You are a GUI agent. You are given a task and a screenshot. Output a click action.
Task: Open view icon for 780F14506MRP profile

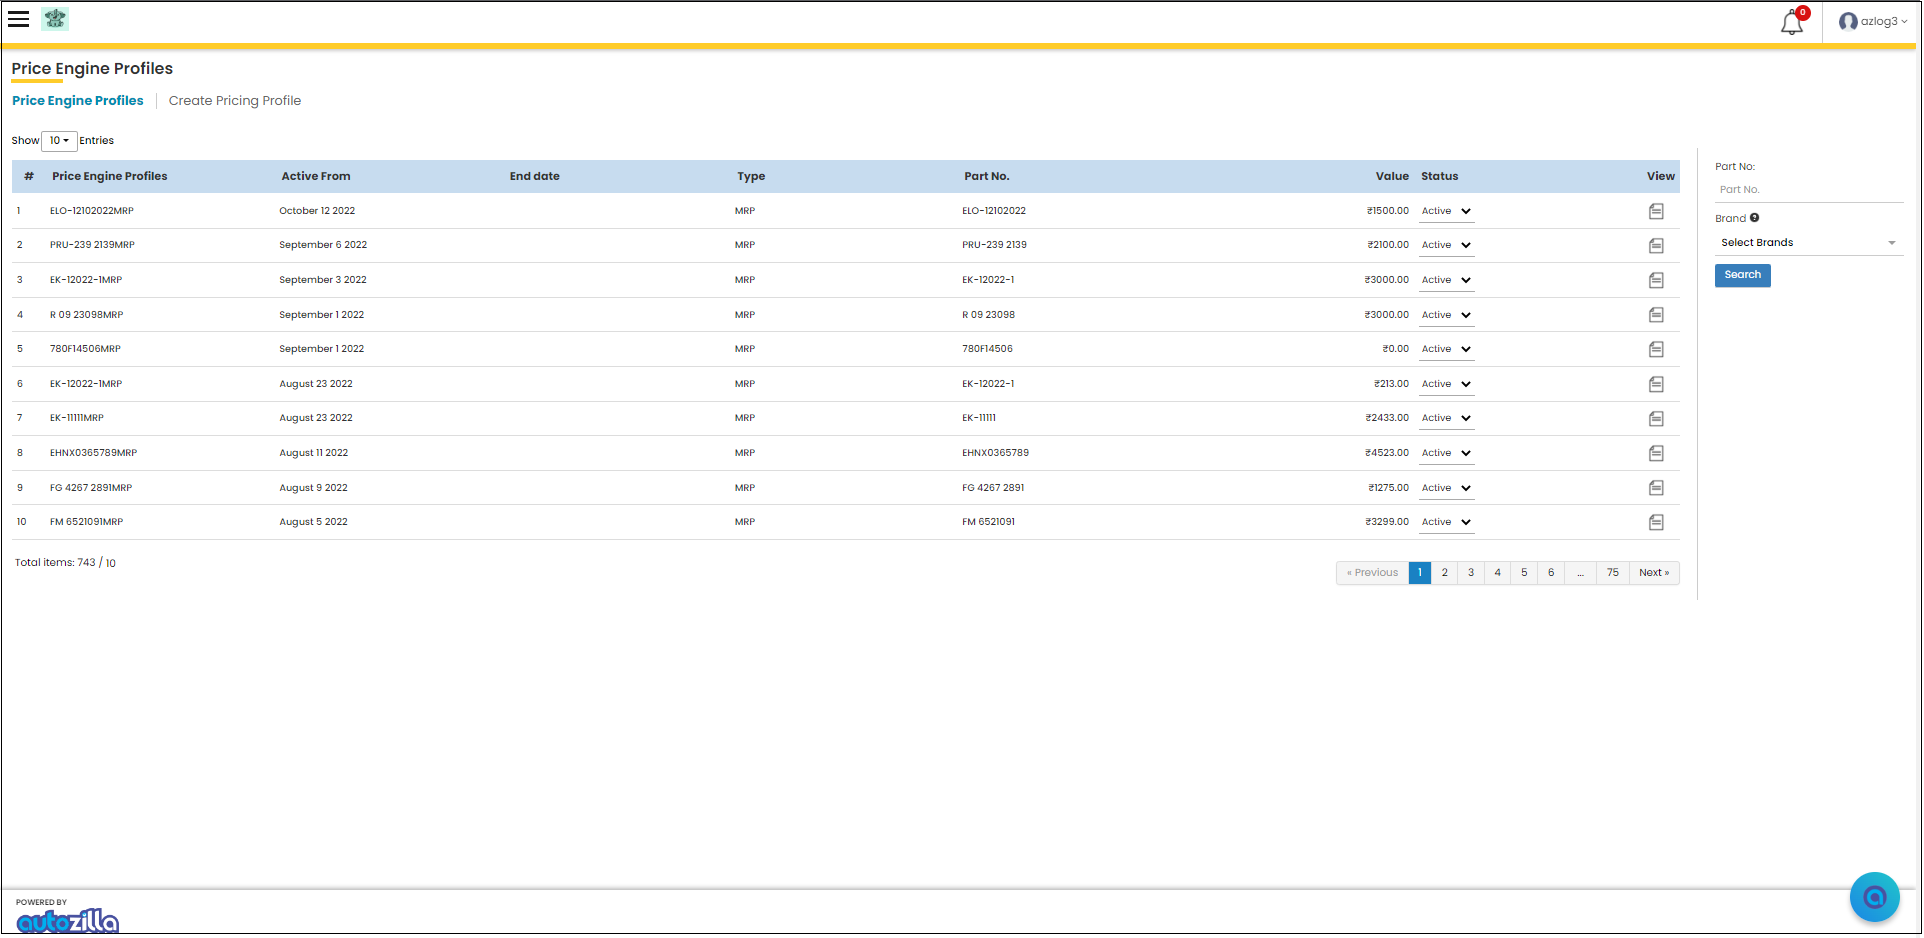[1655, 350]
